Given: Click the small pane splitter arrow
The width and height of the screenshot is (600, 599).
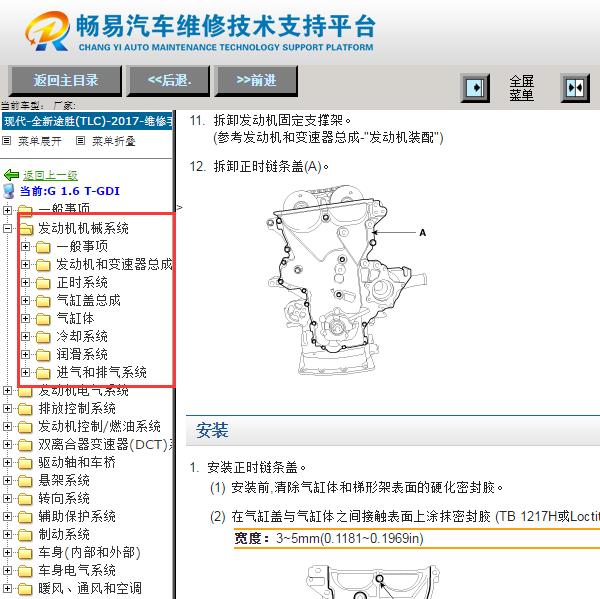Looking at the screenshot, I should 179,207.
